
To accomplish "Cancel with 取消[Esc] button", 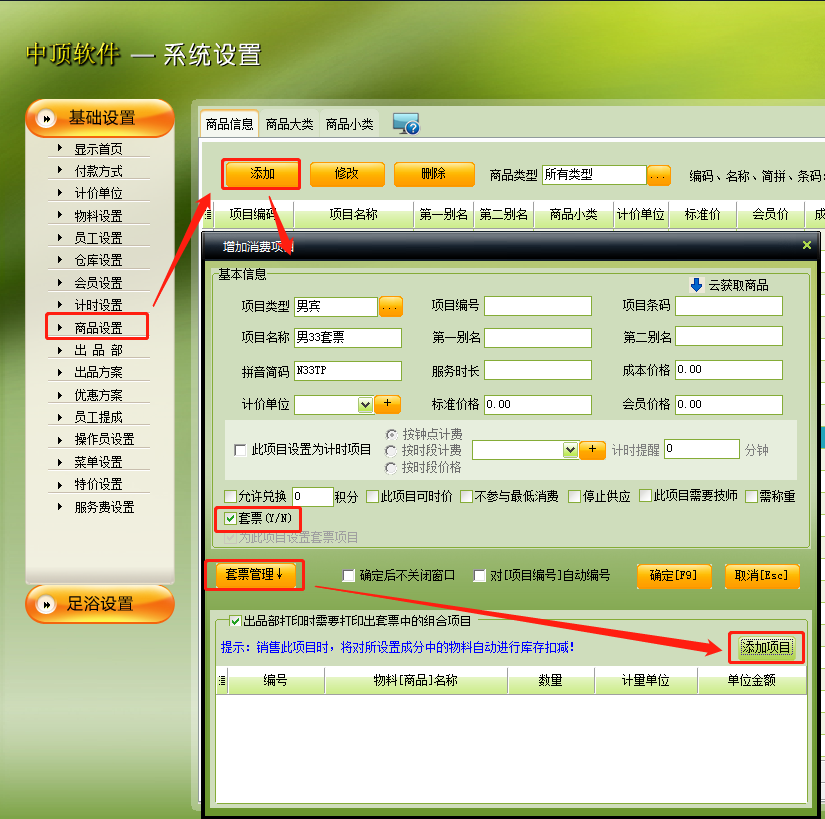I will click(762, 576).
